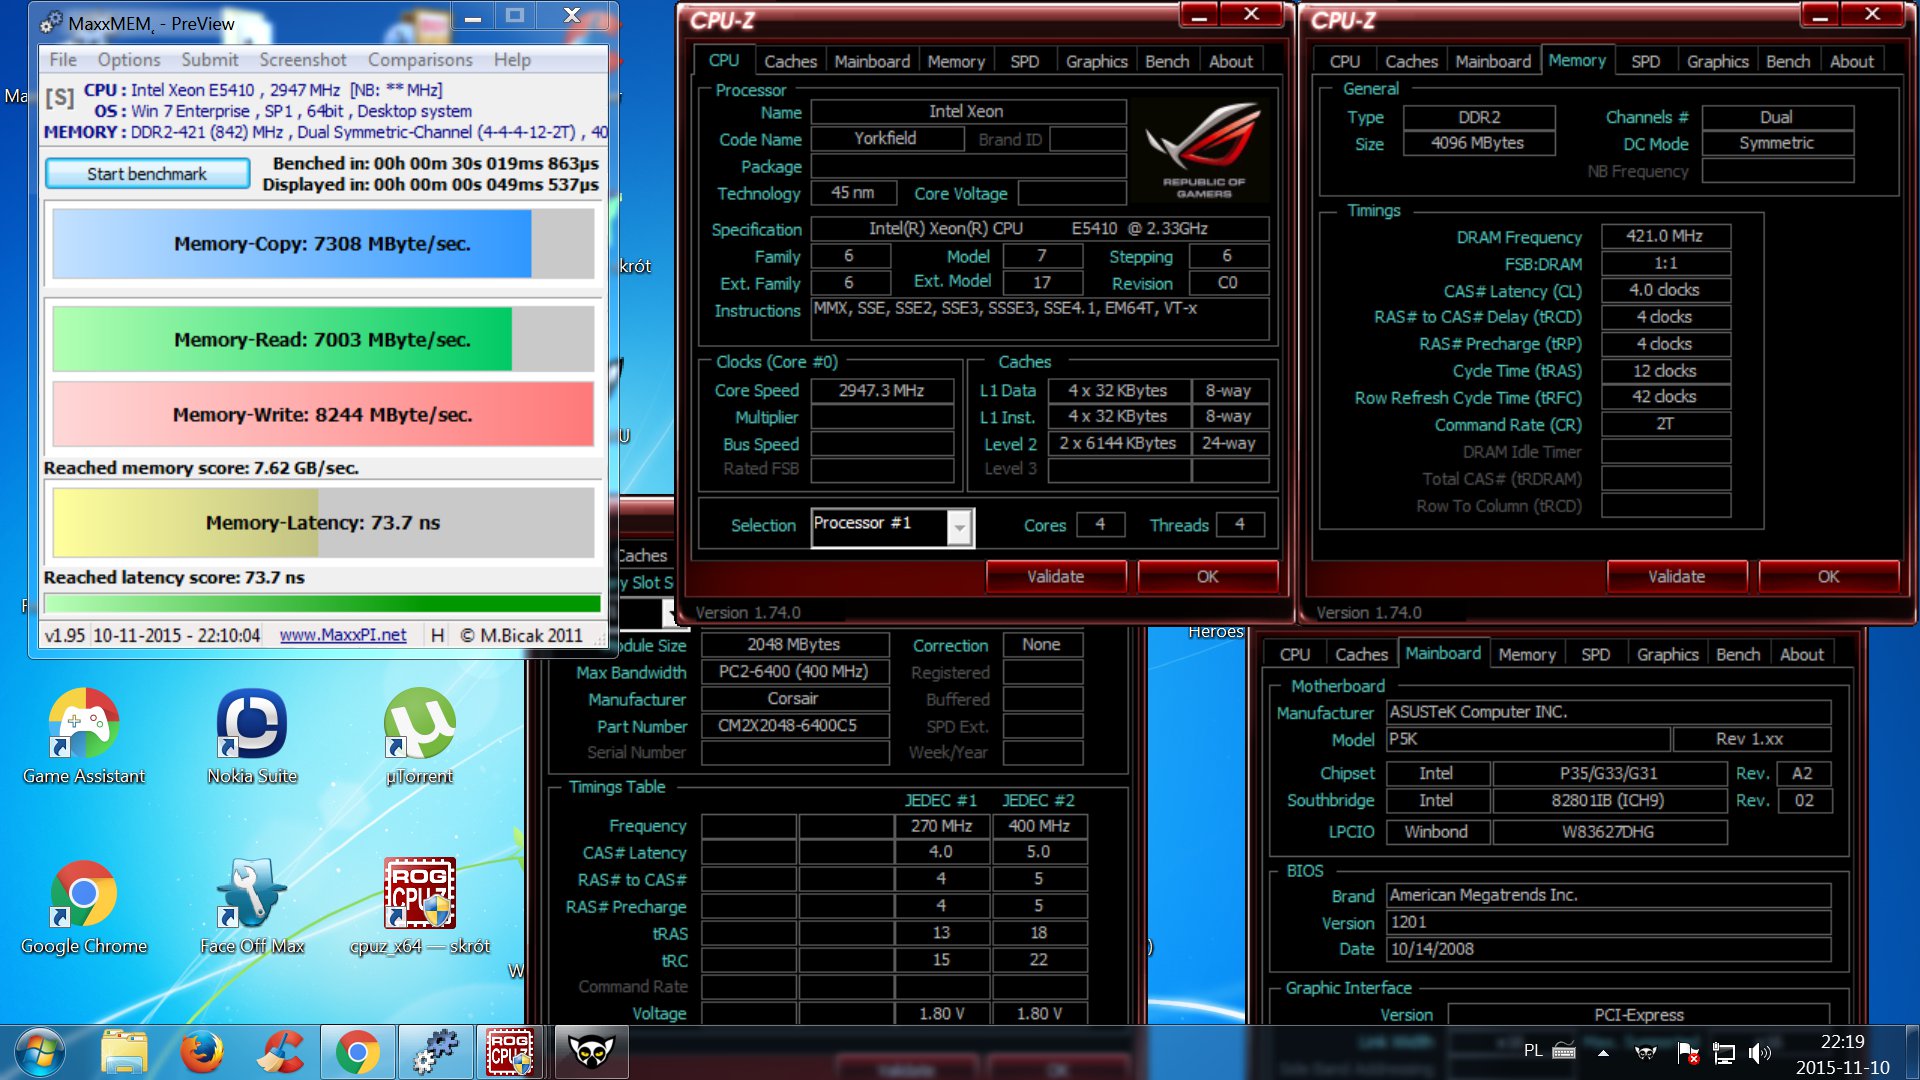The height and width of the screenshot is (1080, 1920).
Task: Open the Submit menu in MaxxMEM
Action: pyautogui.click(x=209, y=60)
